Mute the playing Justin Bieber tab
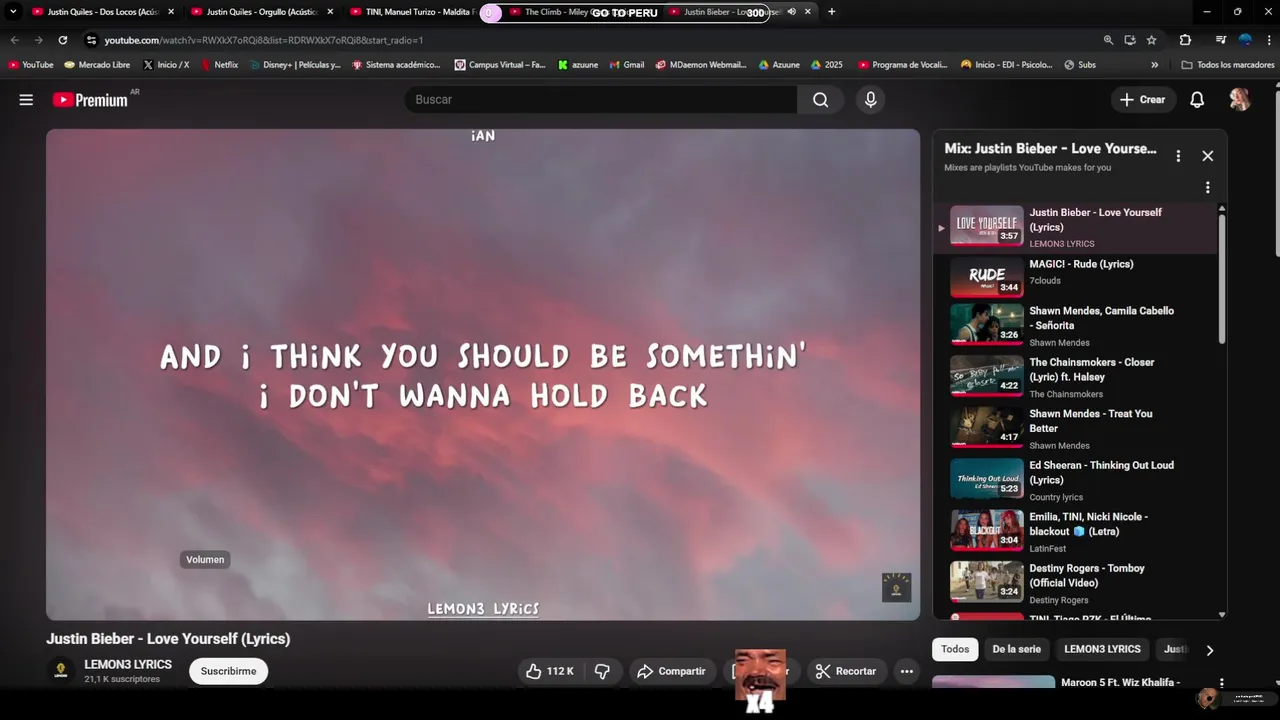The image size is (1280, 720). tap(791, 12)
